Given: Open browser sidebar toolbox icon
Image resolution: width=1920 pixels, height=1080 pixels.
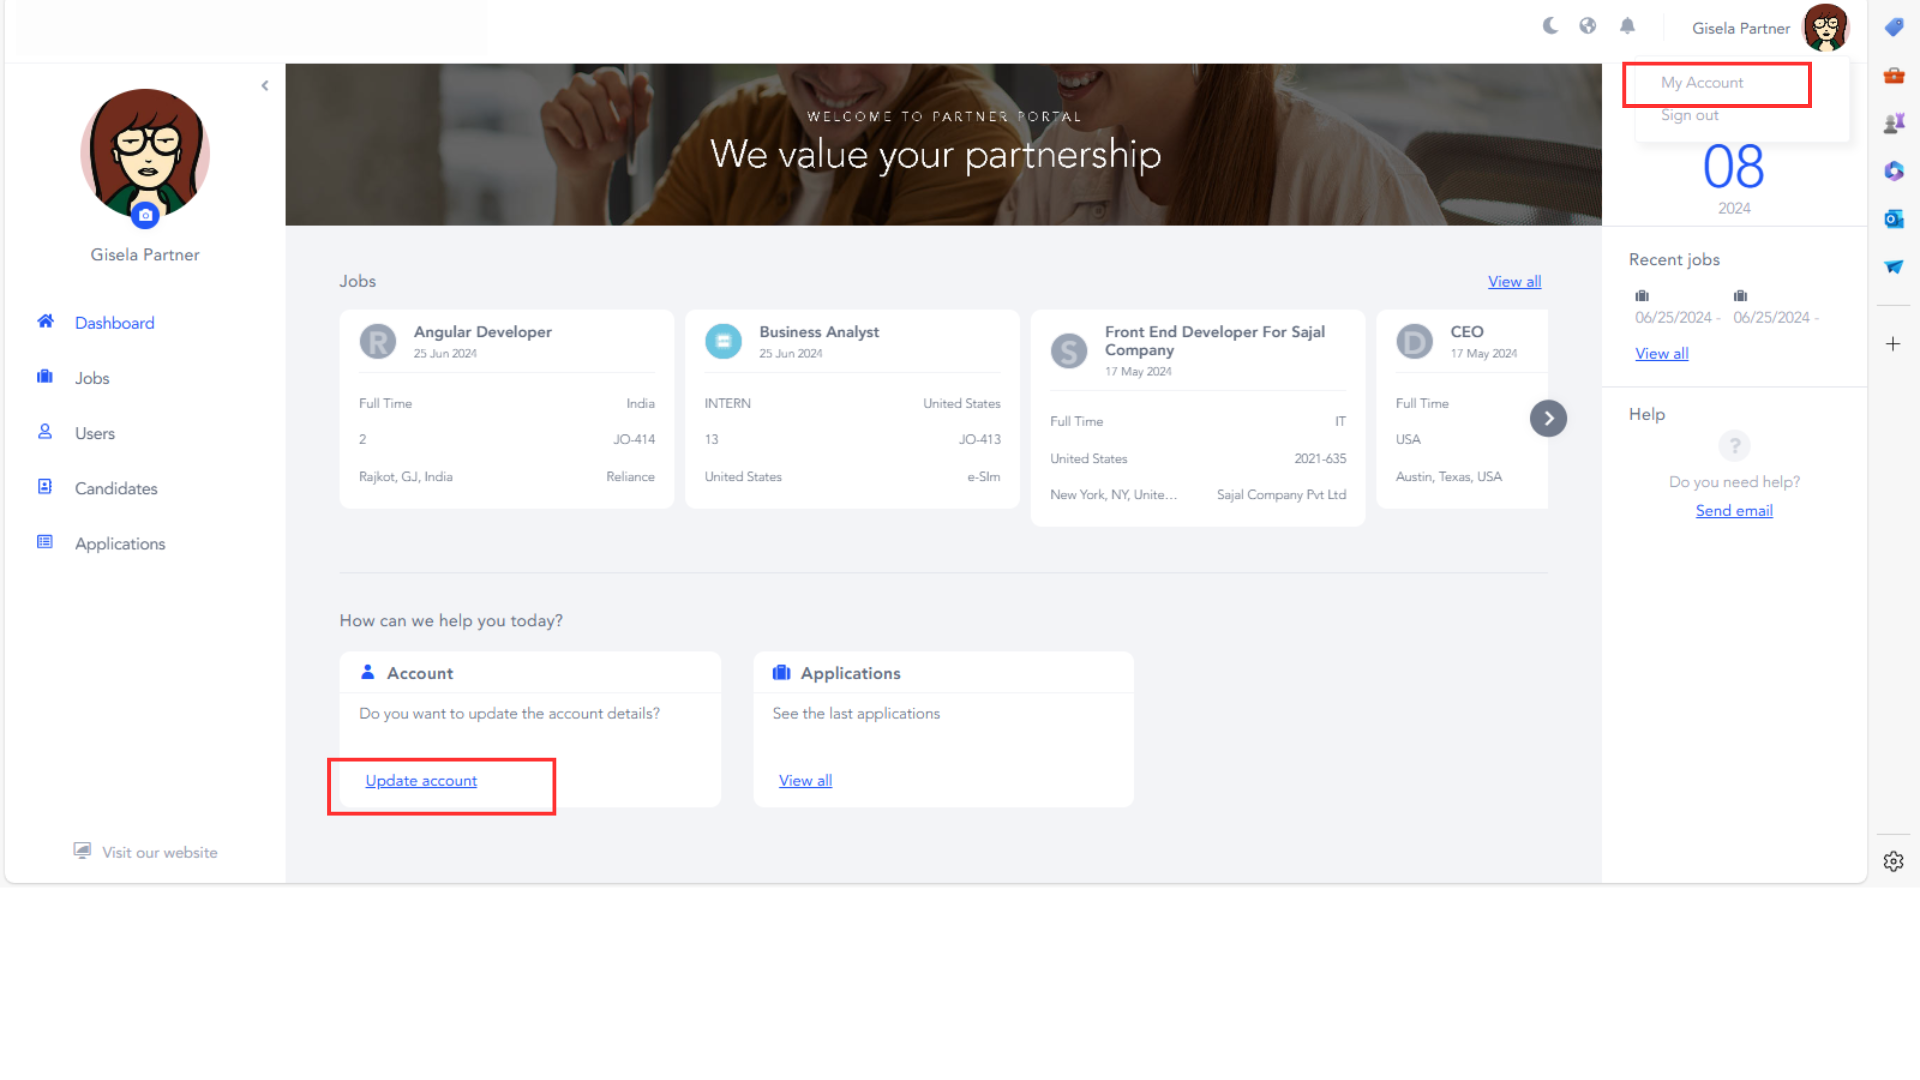Looking at the screenshot, I should [x=1894, y=75].
